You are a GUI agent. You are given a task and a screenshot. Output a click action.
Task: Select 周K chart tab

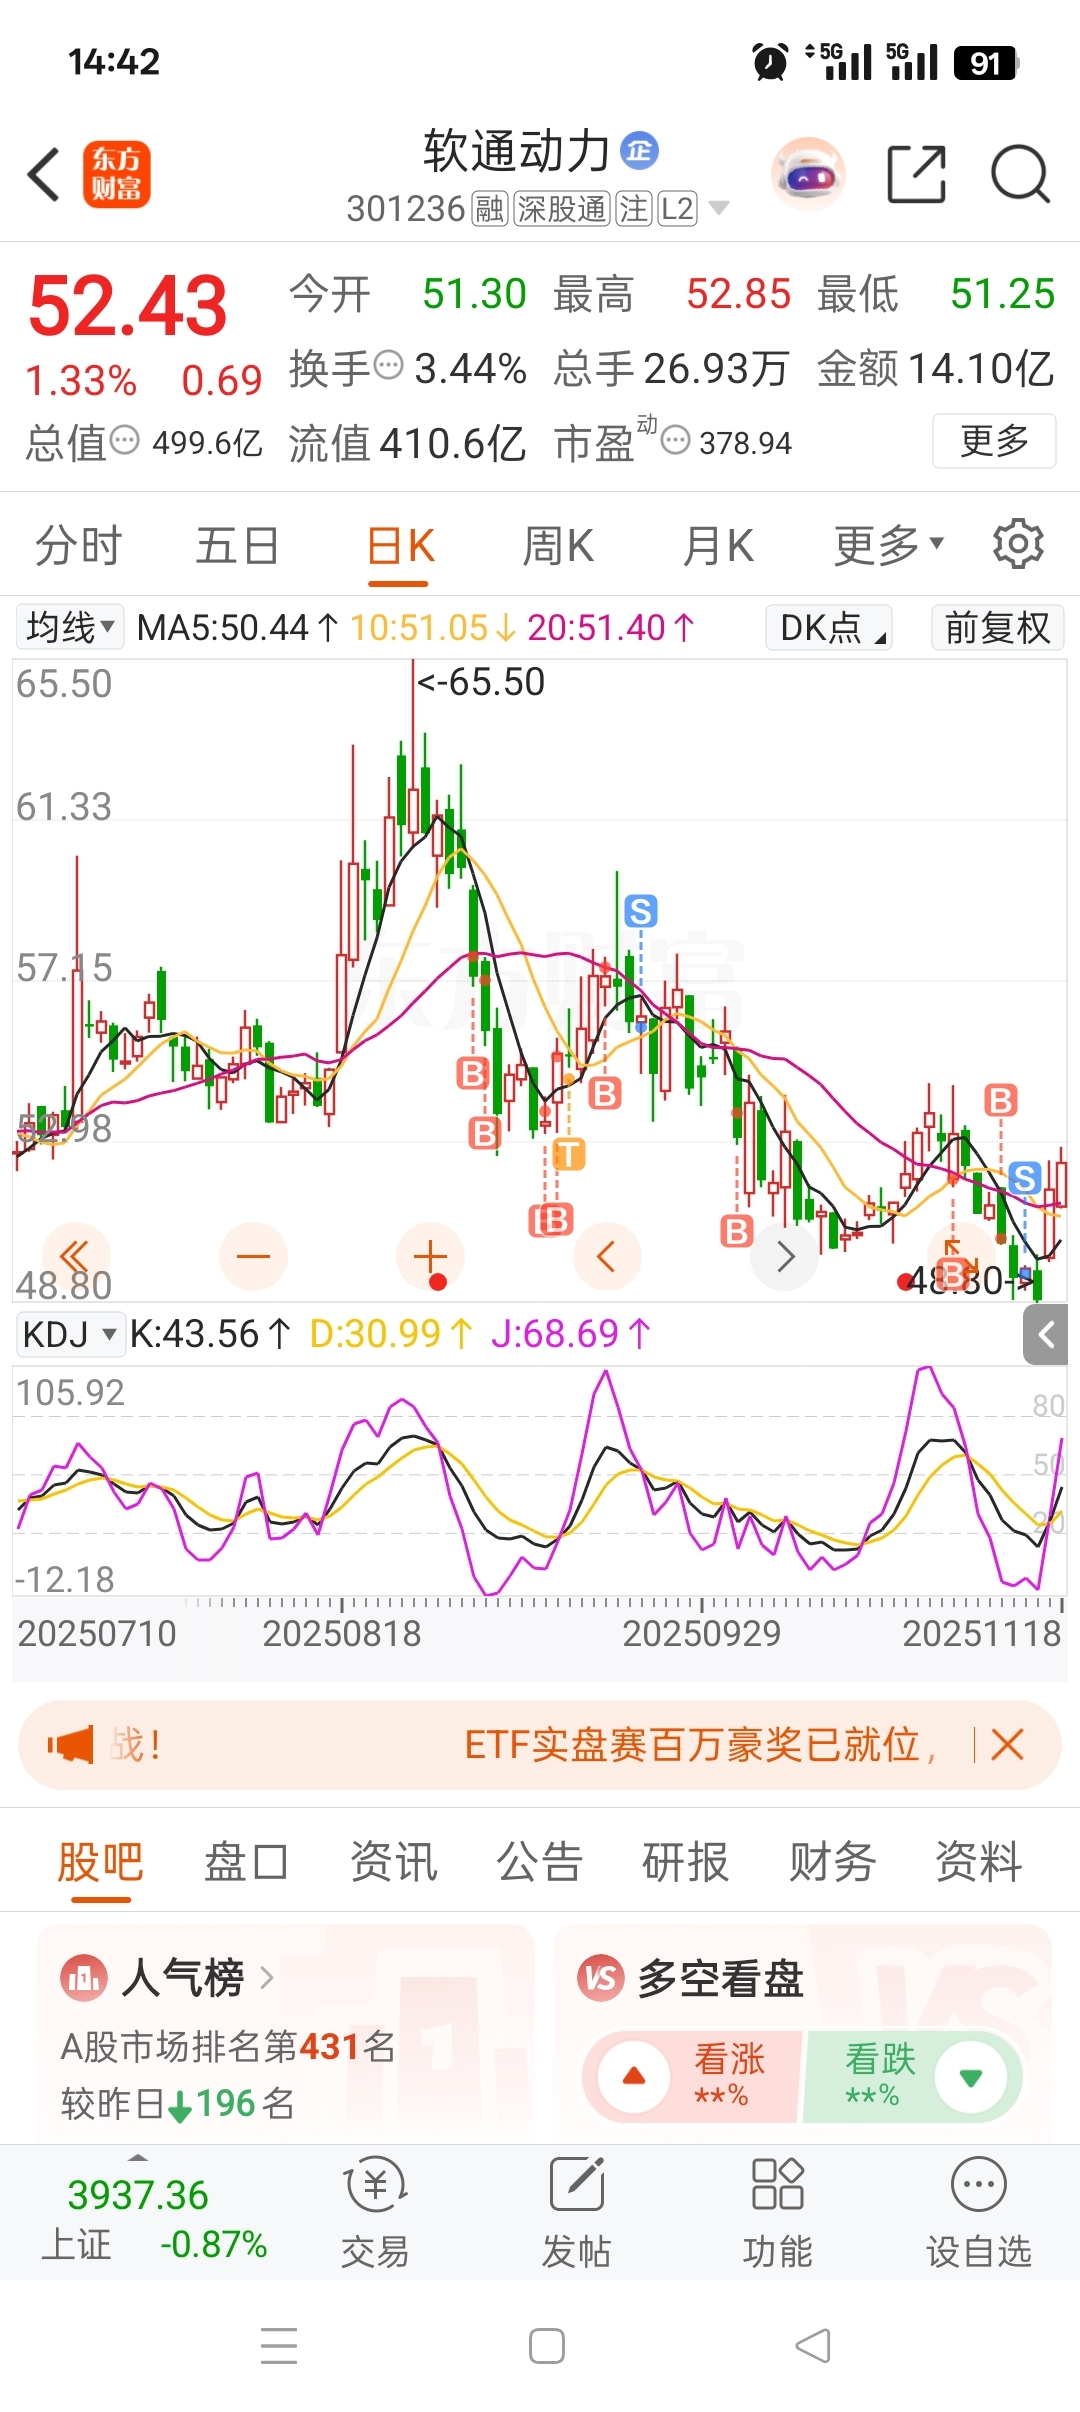click(558, 545)
